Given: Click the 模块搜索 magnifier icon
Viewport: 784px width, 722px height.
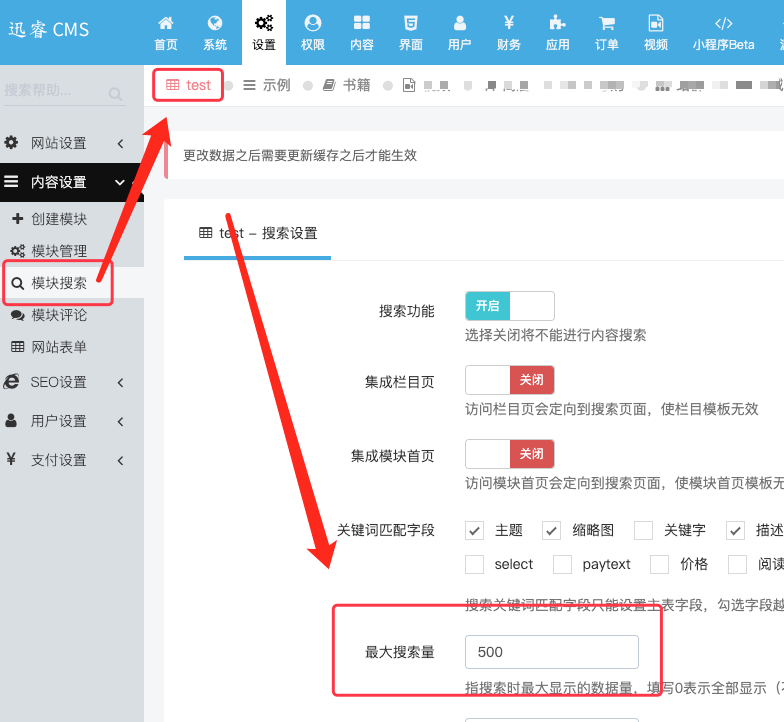Looking at the screenshot, I should 18,284.
